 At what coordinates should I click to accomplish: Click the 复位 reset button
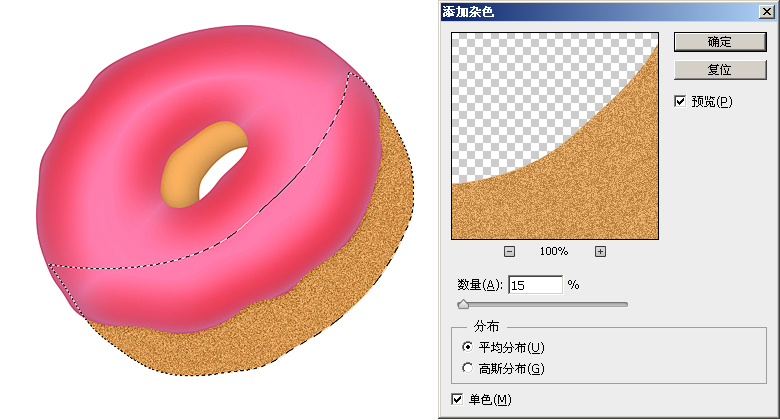point(720,70)
